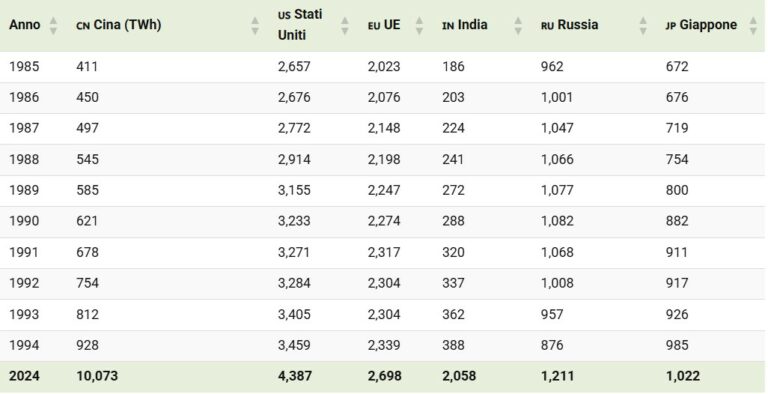Click the 1985 row year cell
Viewport: 768px width, 394px height.
point(24,66)
